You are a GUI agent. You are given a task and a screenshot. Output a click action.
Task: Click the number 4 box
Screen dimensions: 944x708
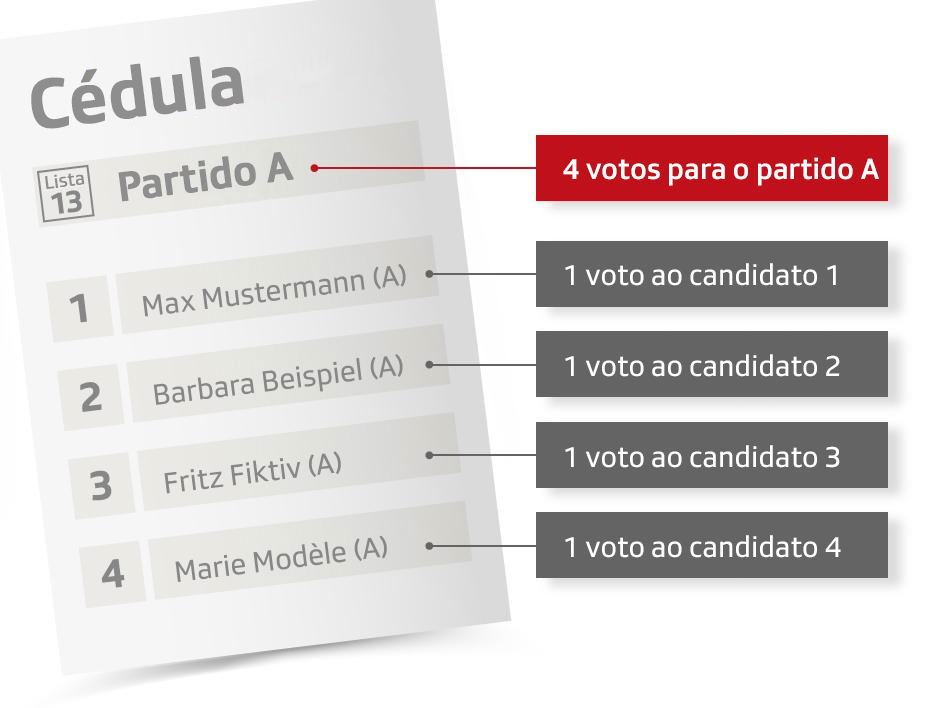113,573
